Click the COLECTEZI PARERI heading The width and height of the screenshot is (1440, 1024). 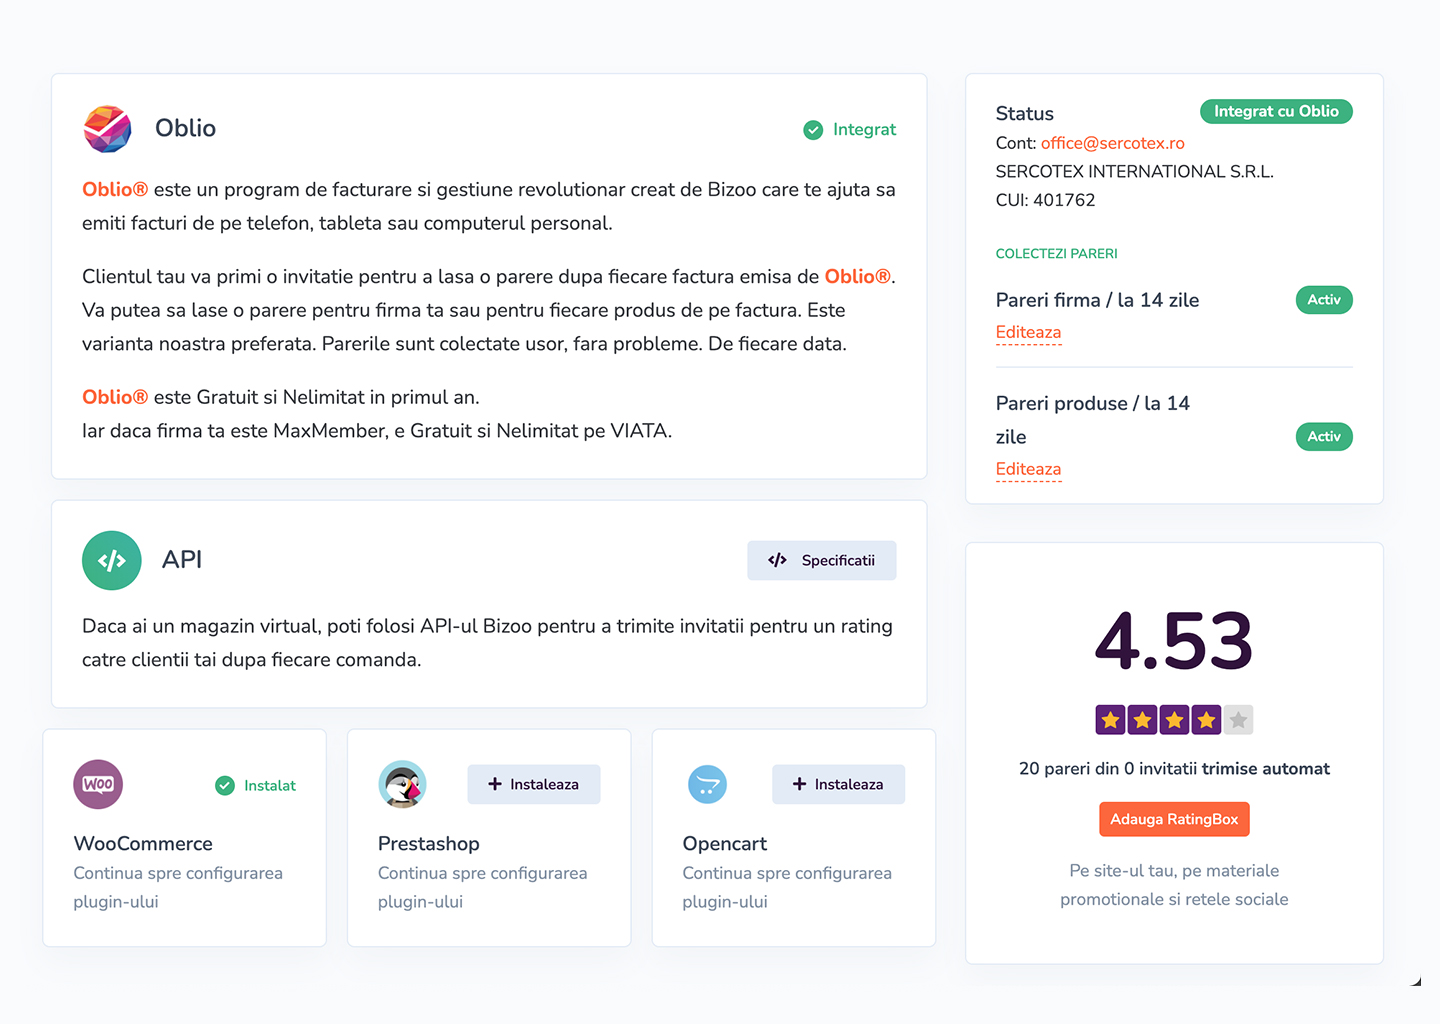1057,254
